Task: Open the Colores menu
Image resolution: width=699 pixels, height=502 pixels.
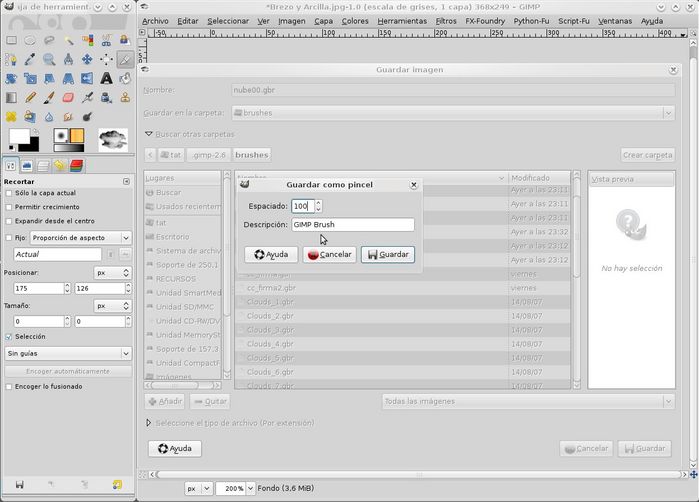Action: click(355, 21)
